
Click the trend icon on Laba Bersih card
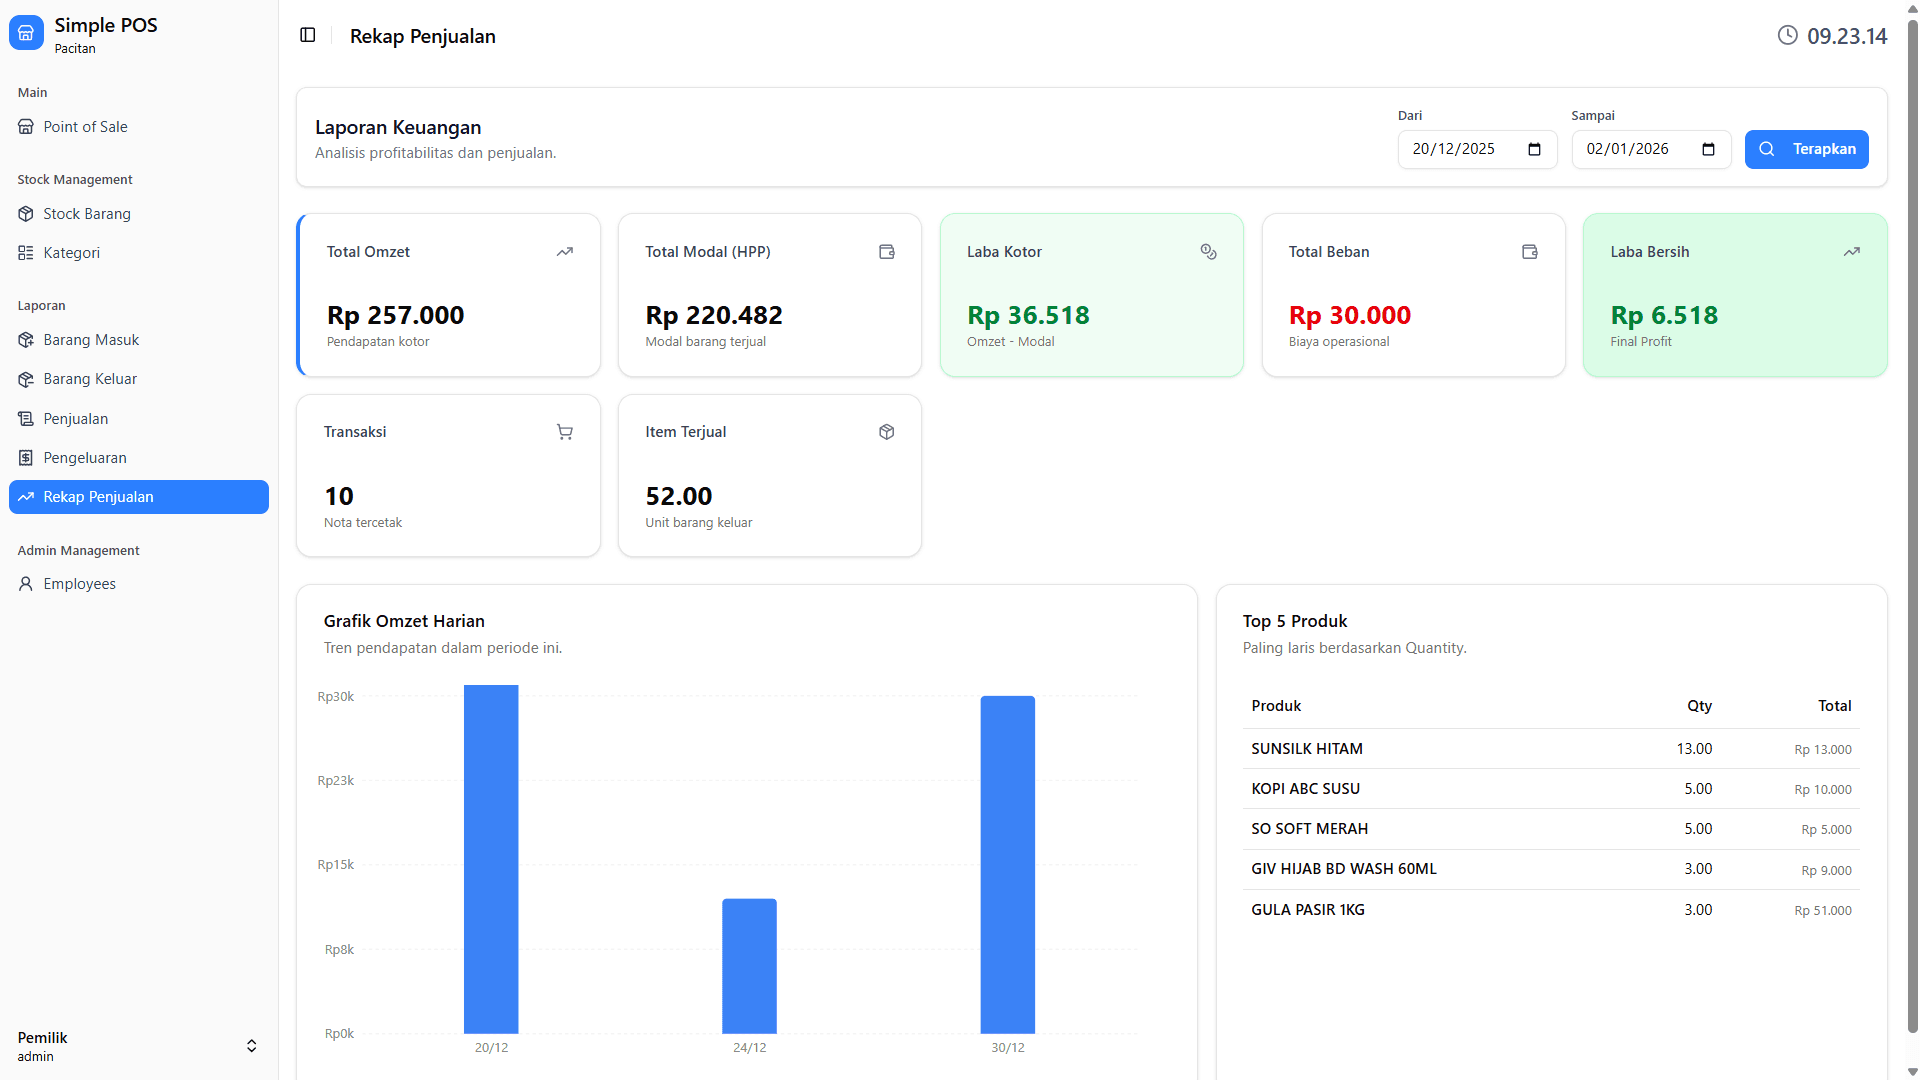(1851, 252)
